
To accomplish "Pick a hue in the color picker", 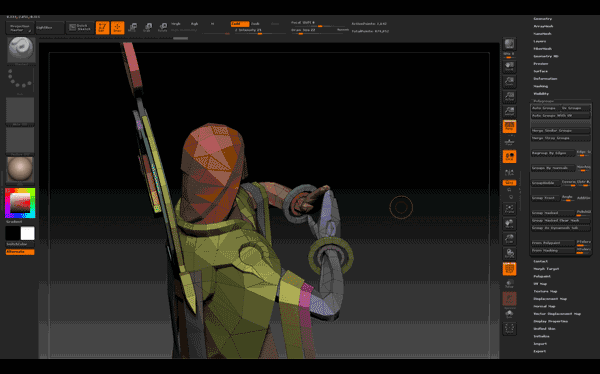I will coord(20,203).
